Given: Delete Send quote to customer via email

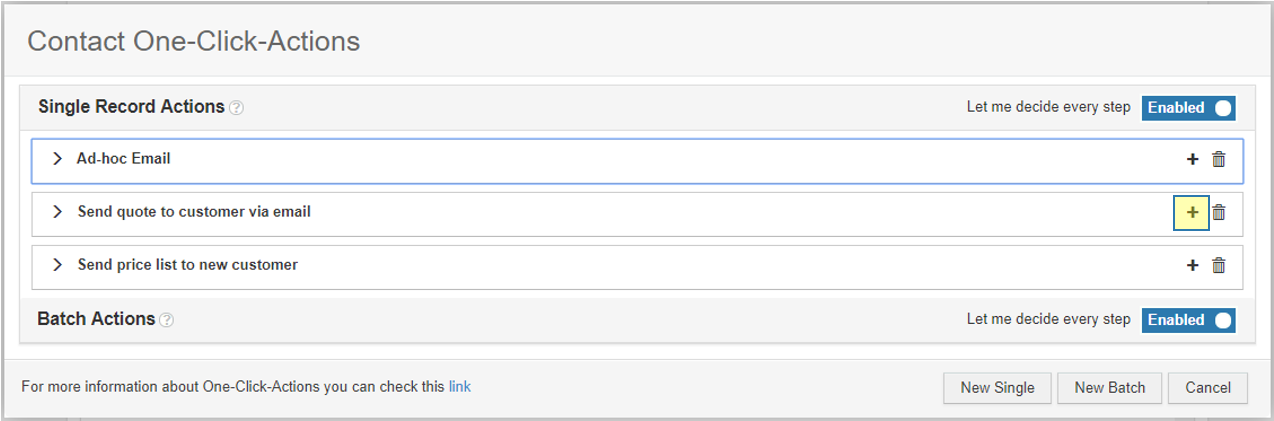Looking at the screenshot, I should [1218, 212].
